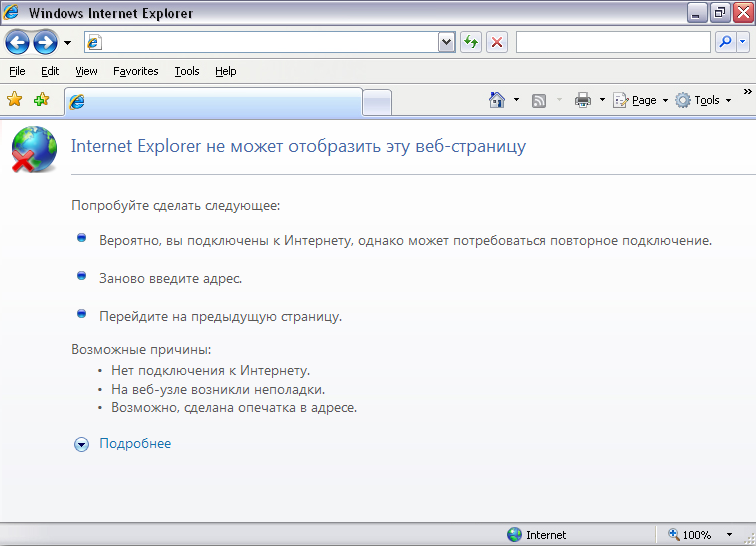Screen dimensions: 756x546
Task: Open the Help menu
Action: tap(225, 71)
